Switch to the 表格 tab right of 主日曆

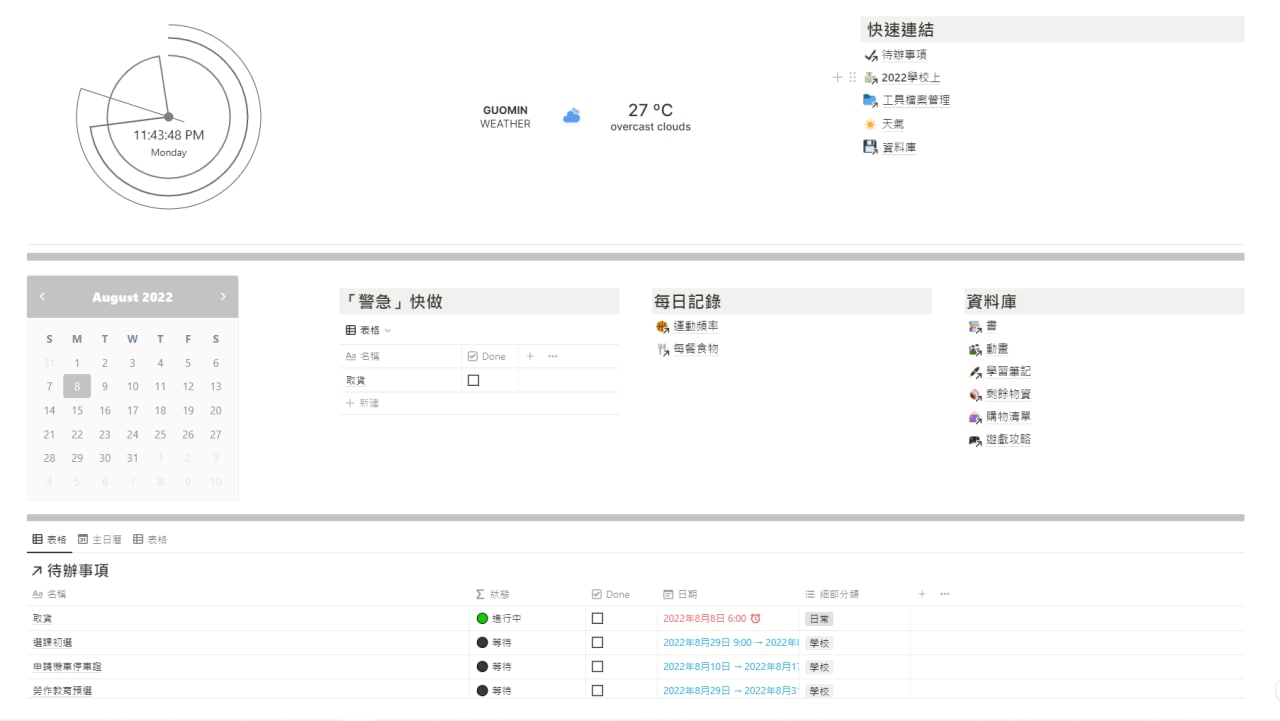pyautogui.click(x=150, y=539)
